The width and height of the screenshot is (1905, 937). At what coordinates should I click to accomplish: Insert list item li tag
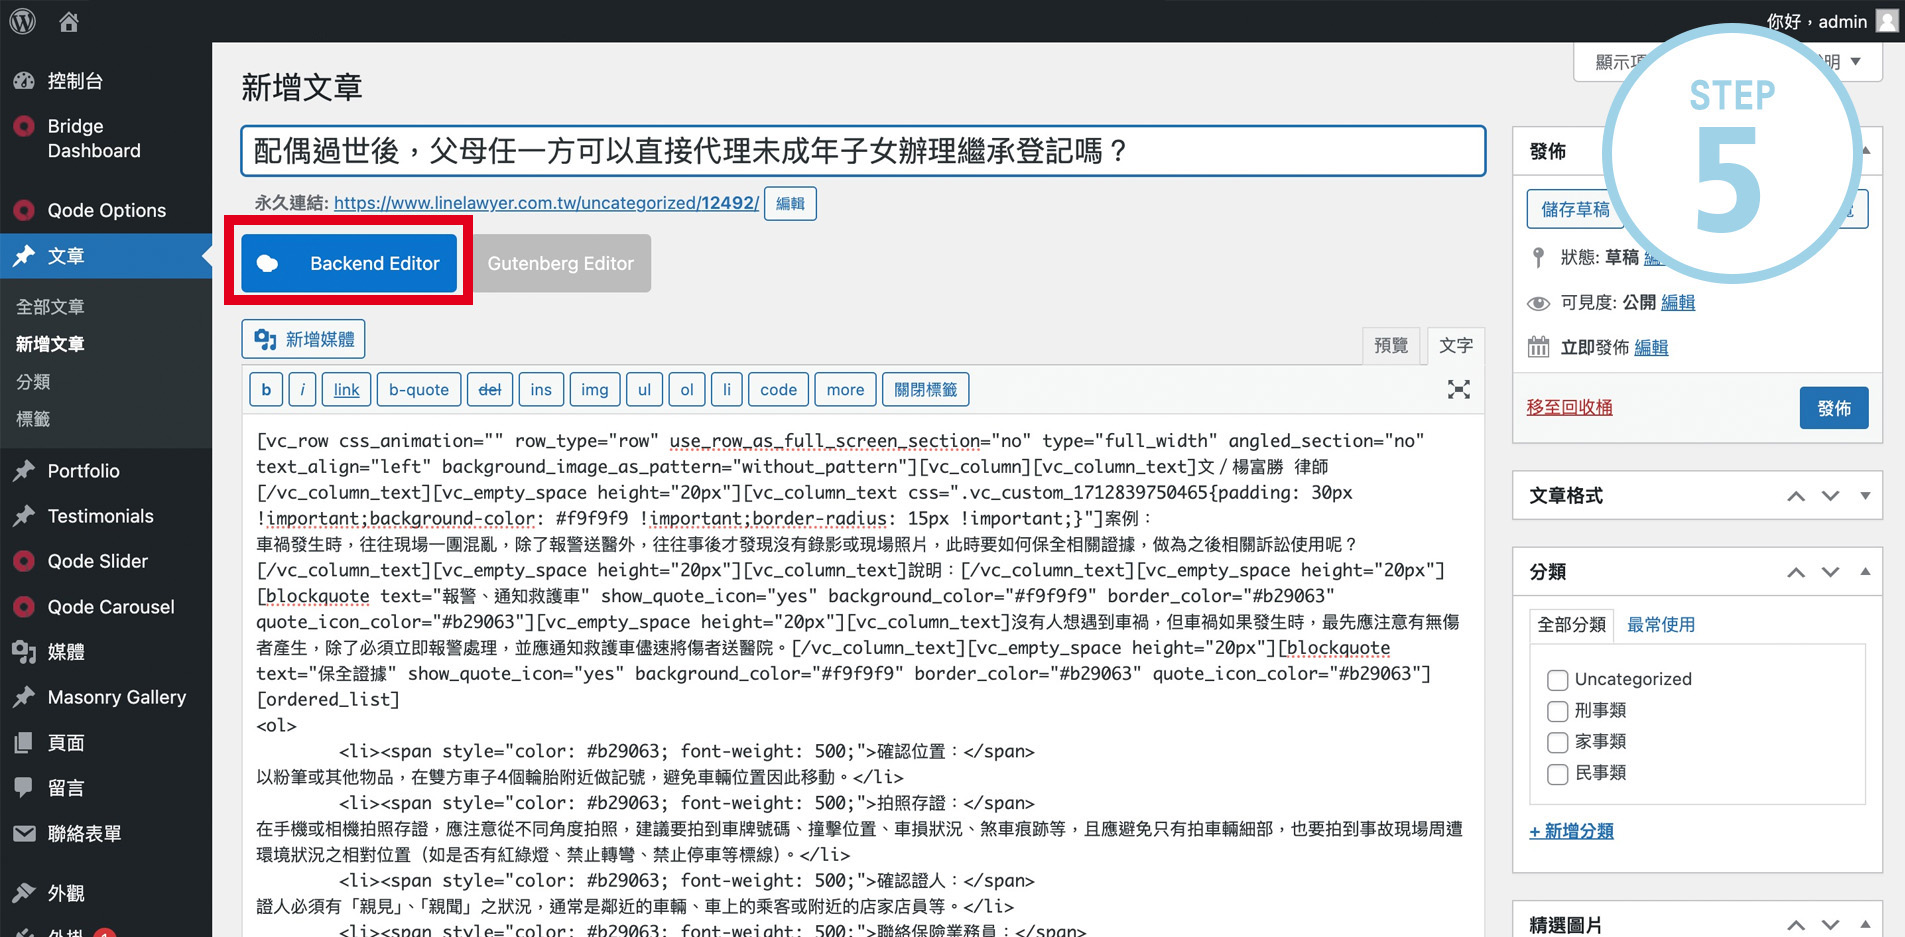pyautogui.click(x=727, y=390)
